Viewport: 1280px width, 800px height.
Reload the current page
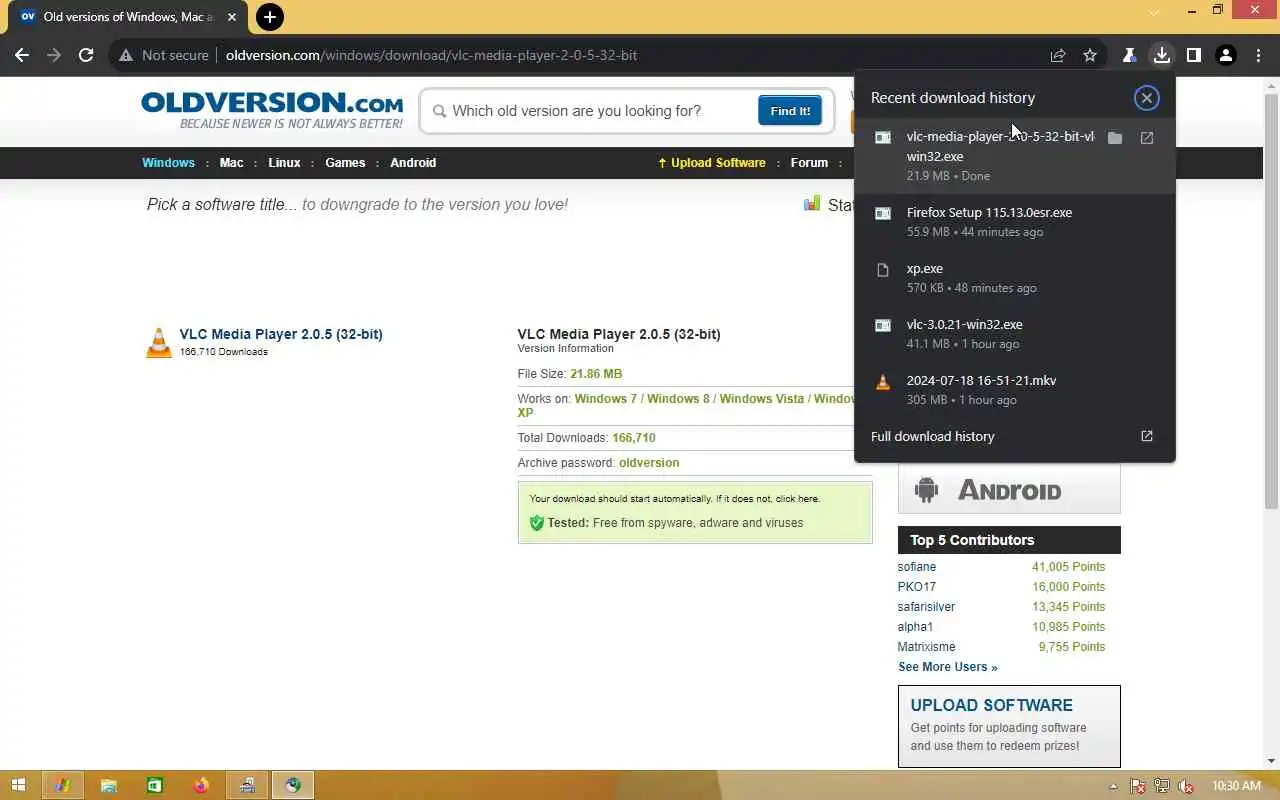point(86,55)
